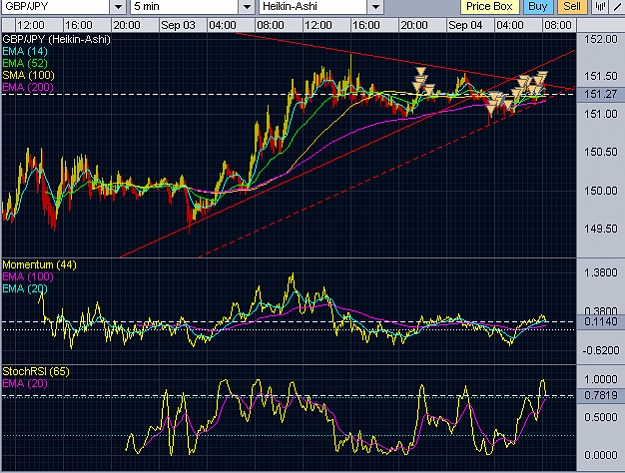The width and height of the screenshot is (625, 473).
Task: Click the EMA (20) label in Momentum pane
Action: click(25, 289)
